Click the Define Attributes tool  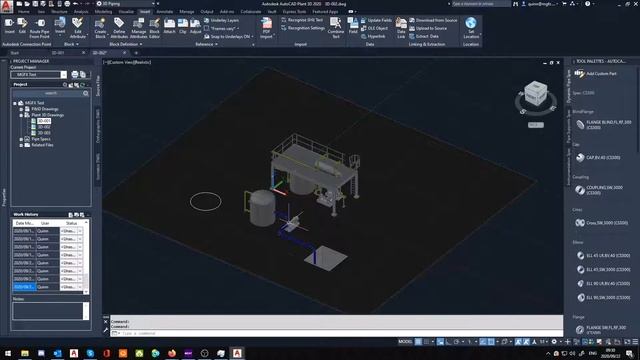(x=119, y=28)
